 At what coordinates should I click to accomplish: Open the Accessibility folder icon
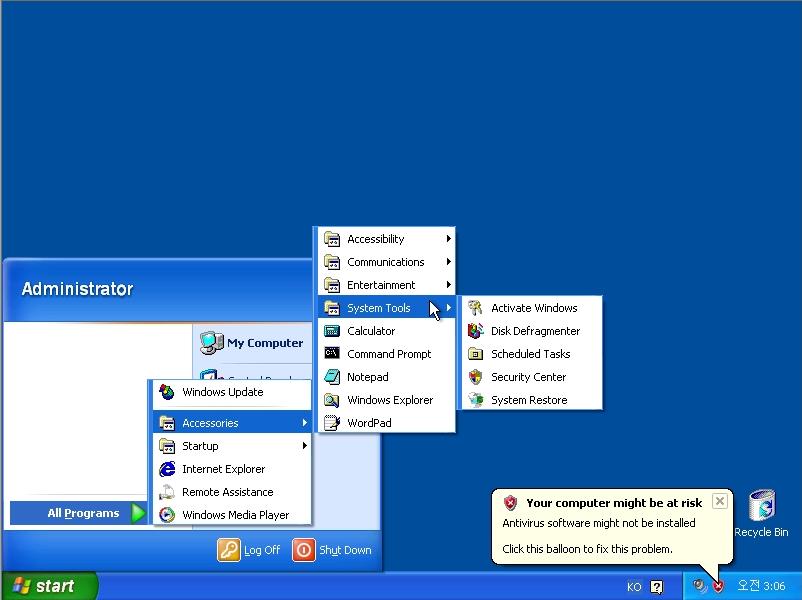[332, 239]
